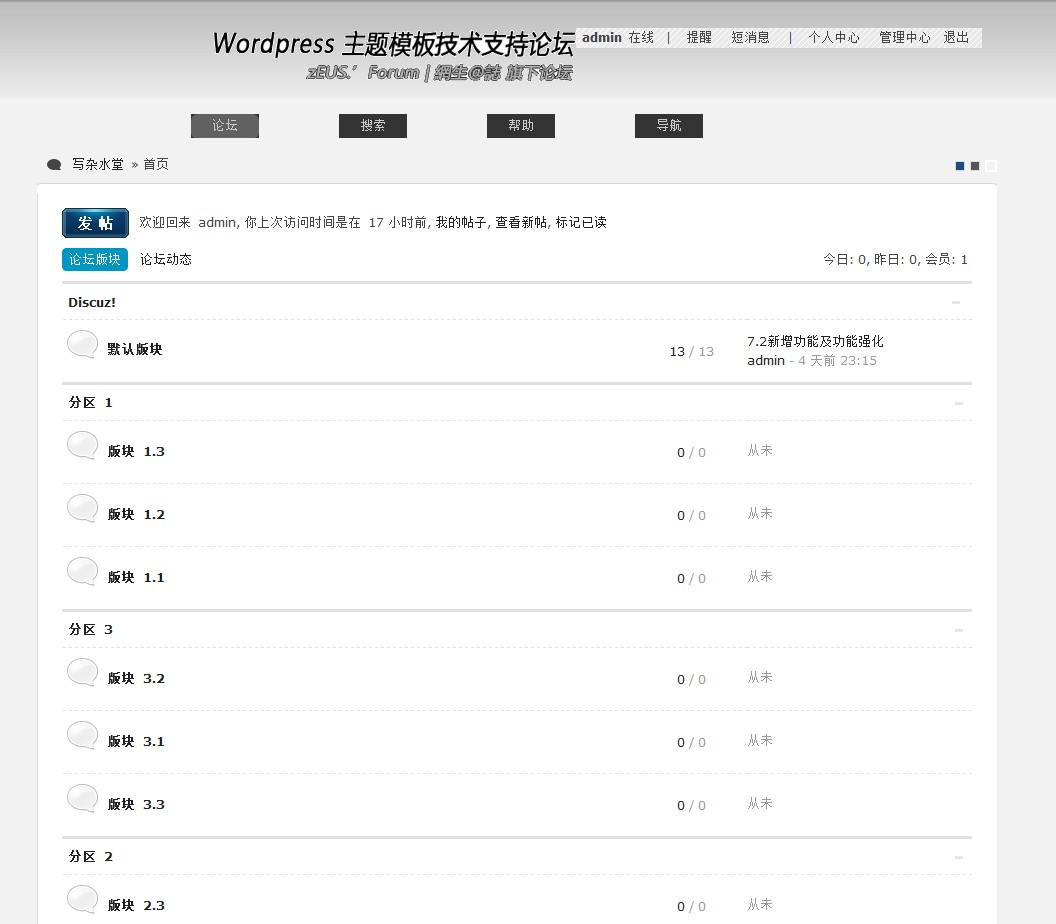Image resolution: width=1056 pixels, height=924 pixels.
Task: Open the 论坛 navigation tab
Action: tap(225, 126)
